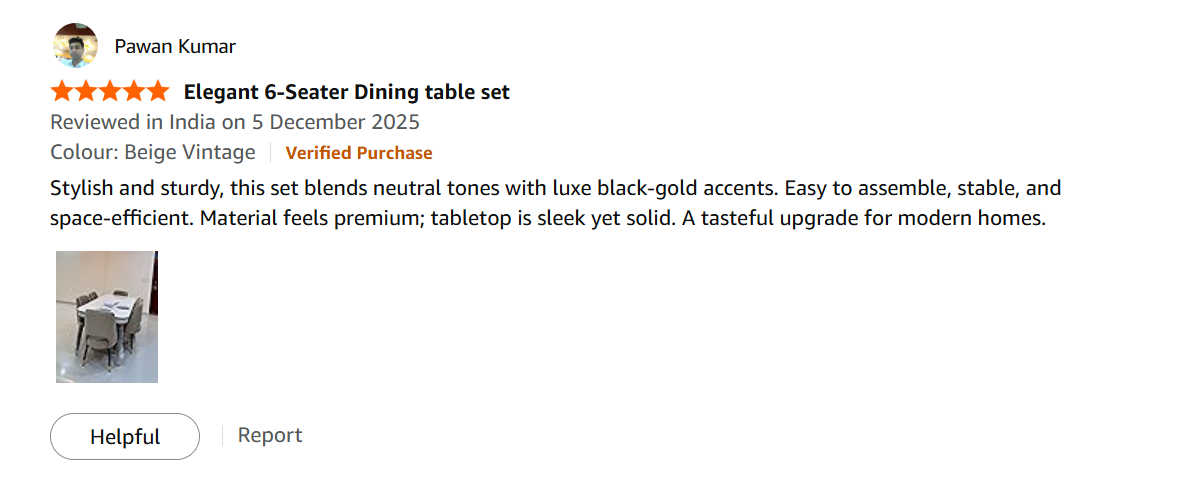1193x483 pixels.
Task: Click the fourth rating star
Action: (134, 92)
